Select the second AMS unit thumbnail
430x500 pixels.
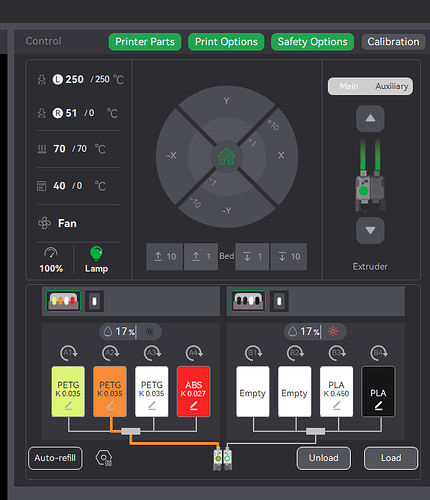(x=248, y=301)
